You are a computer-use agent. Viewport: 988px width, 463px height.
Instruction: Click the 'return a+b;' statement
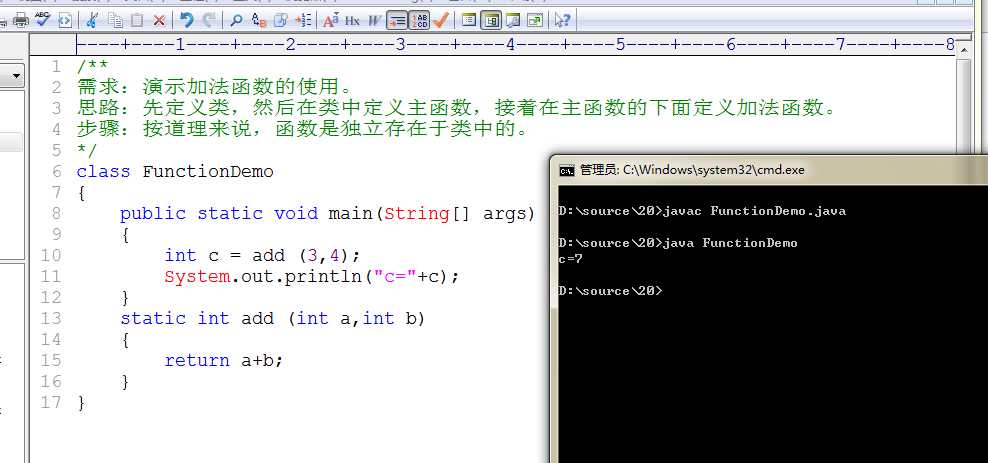[x=224, y=360]
